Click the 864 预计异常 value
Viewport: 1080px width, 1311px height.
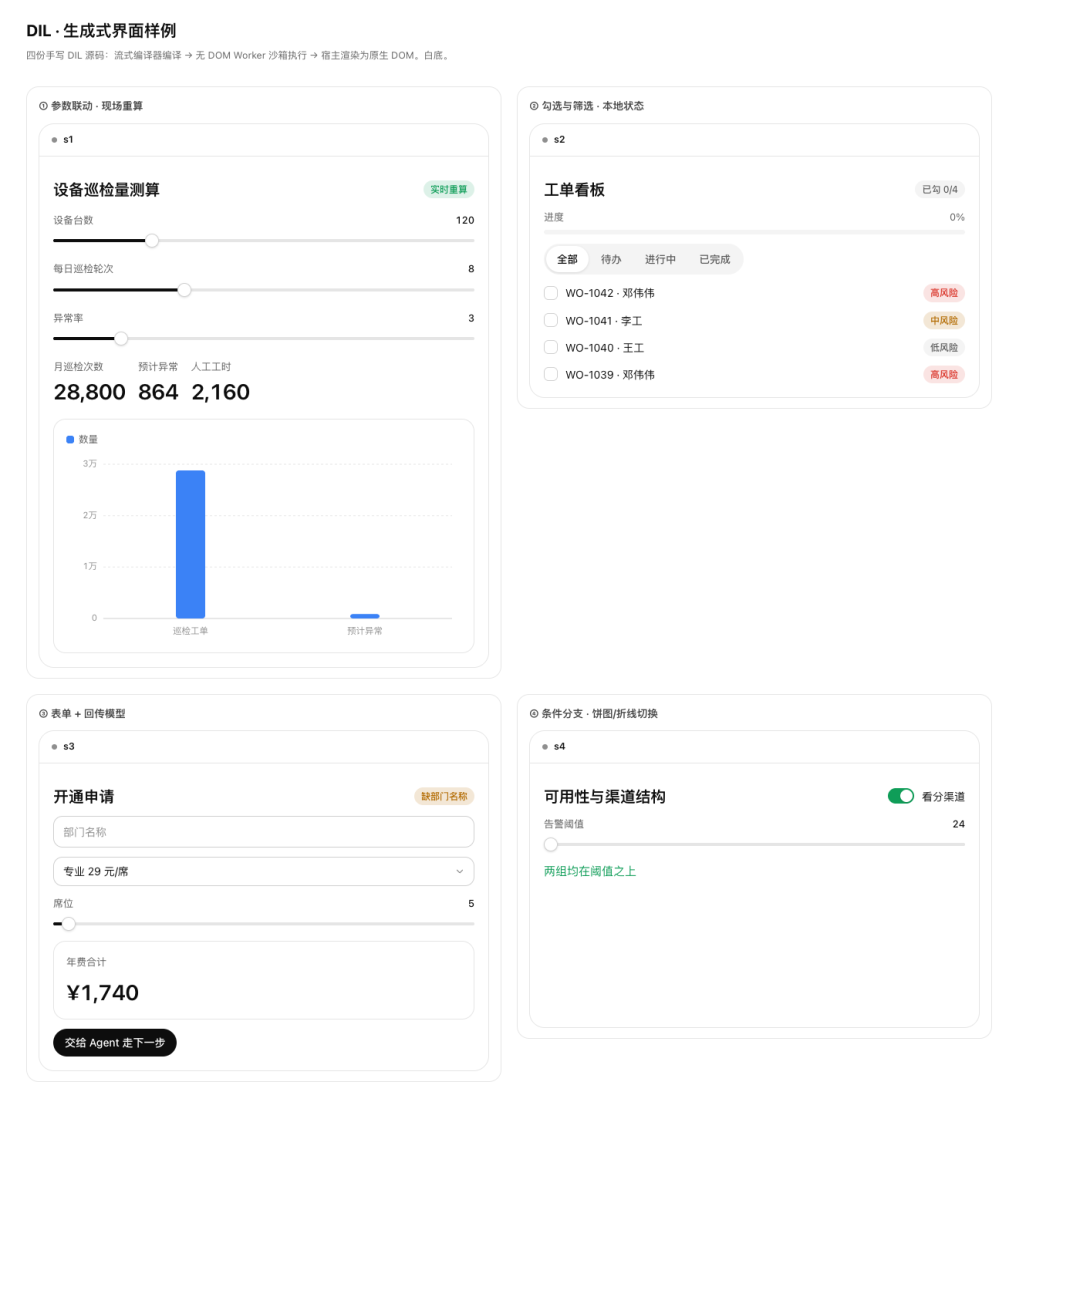pos(158,392)
